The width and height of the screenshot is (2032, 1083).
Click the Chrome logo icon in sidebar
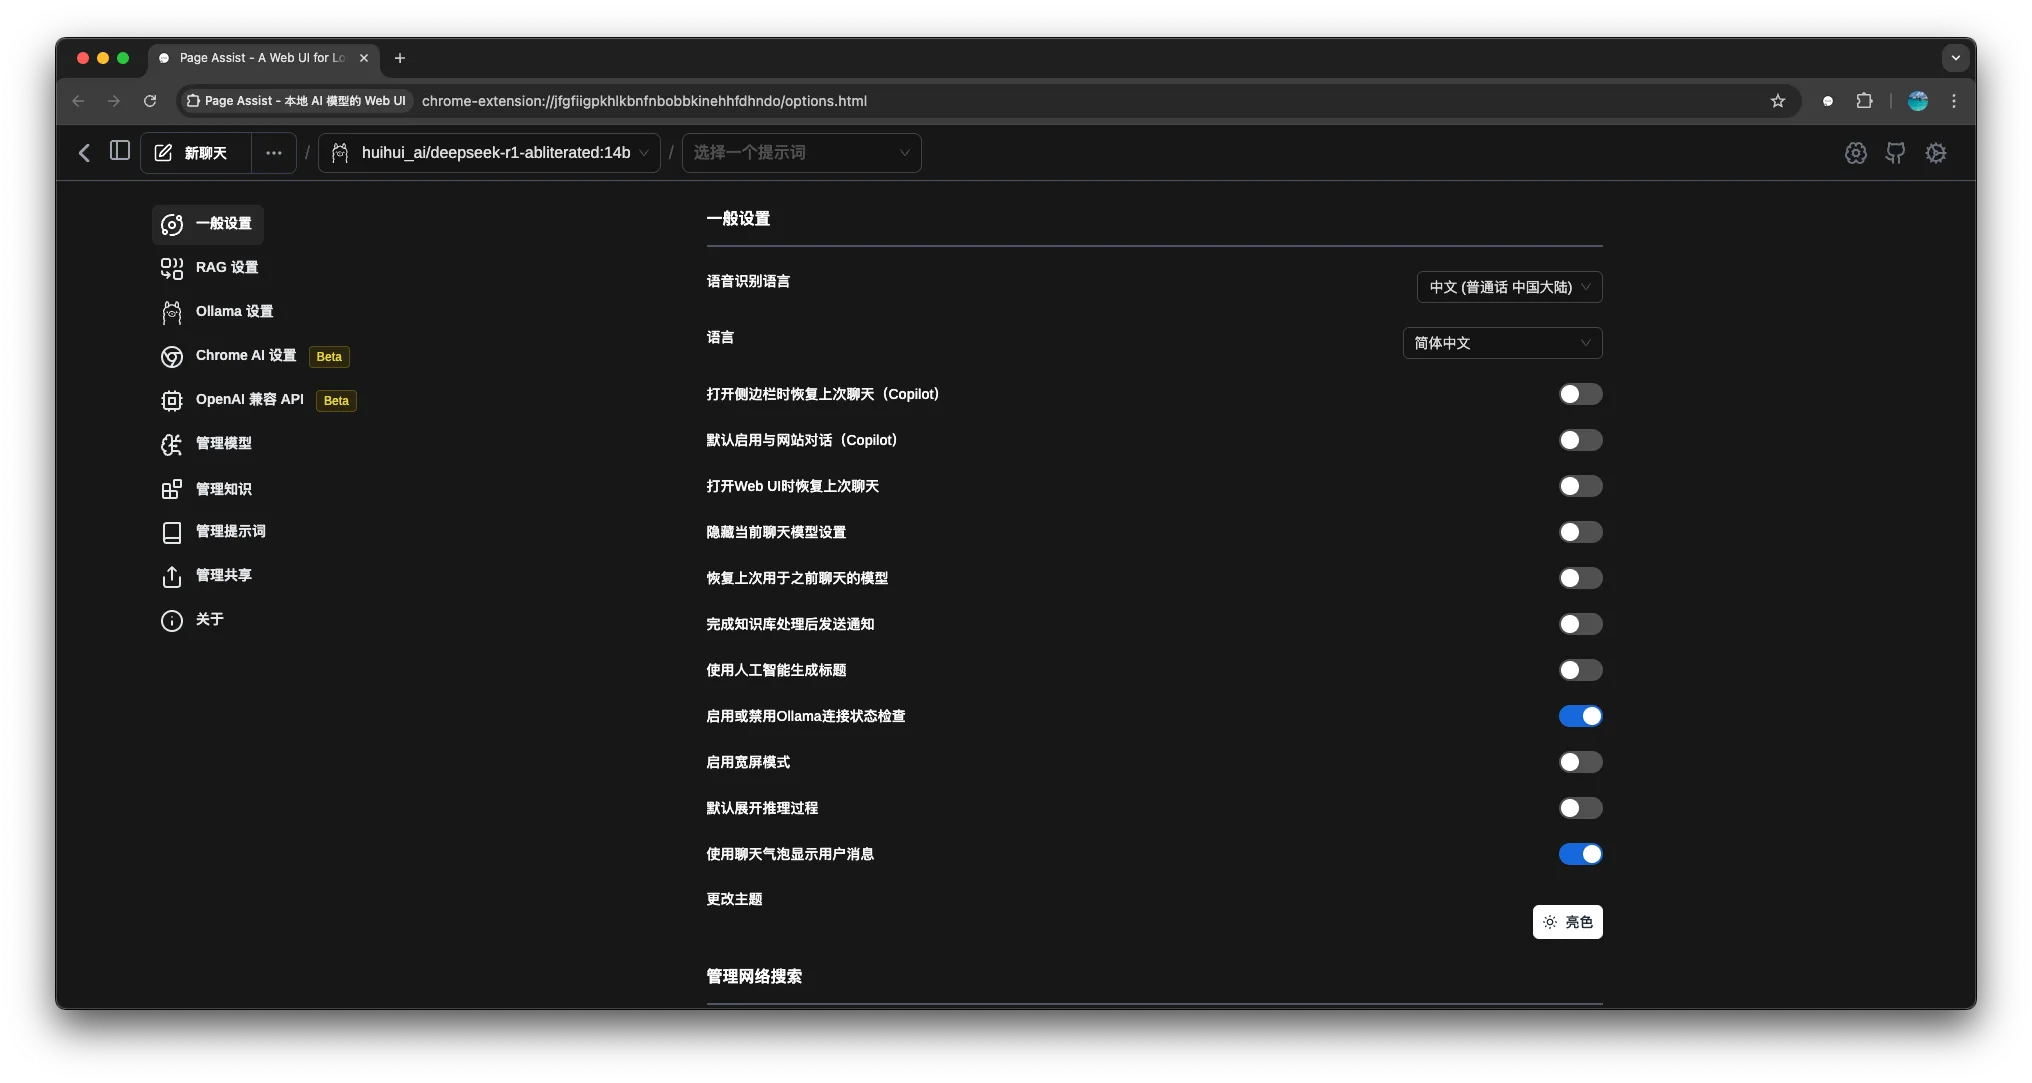point(172,356)
